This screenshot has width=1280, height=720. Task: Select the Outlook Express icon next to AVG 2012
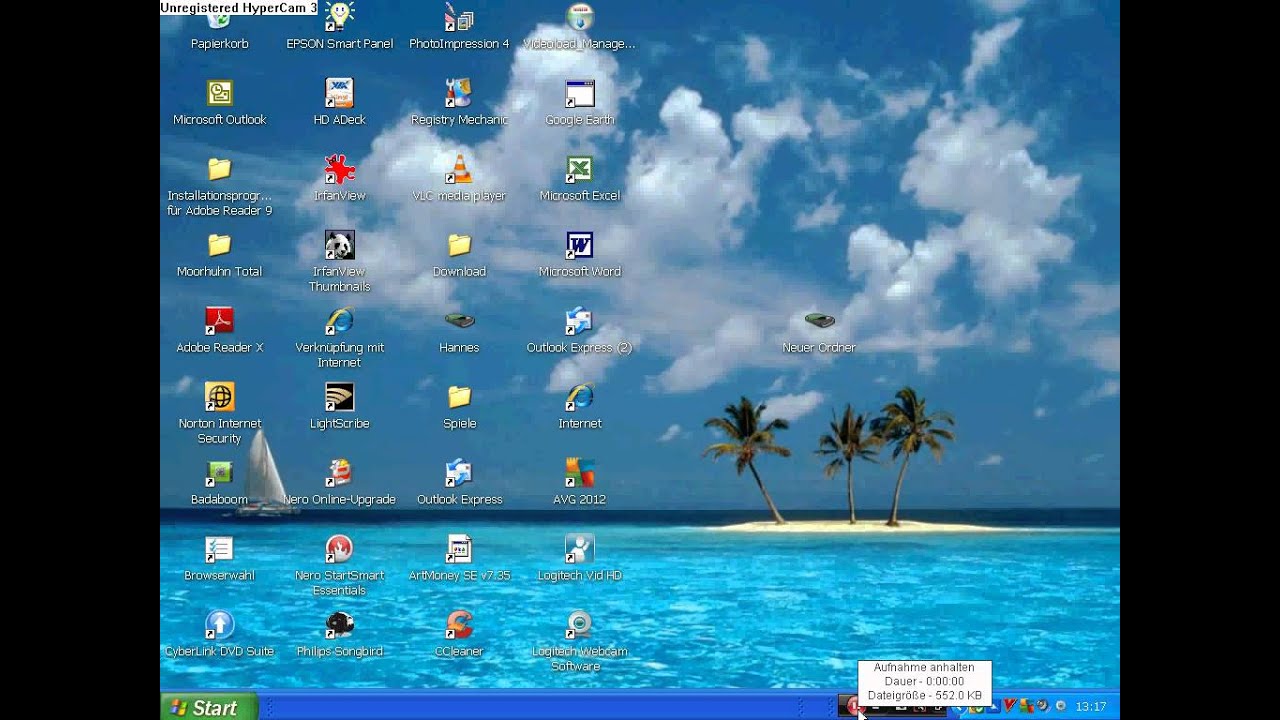point(459,473)
